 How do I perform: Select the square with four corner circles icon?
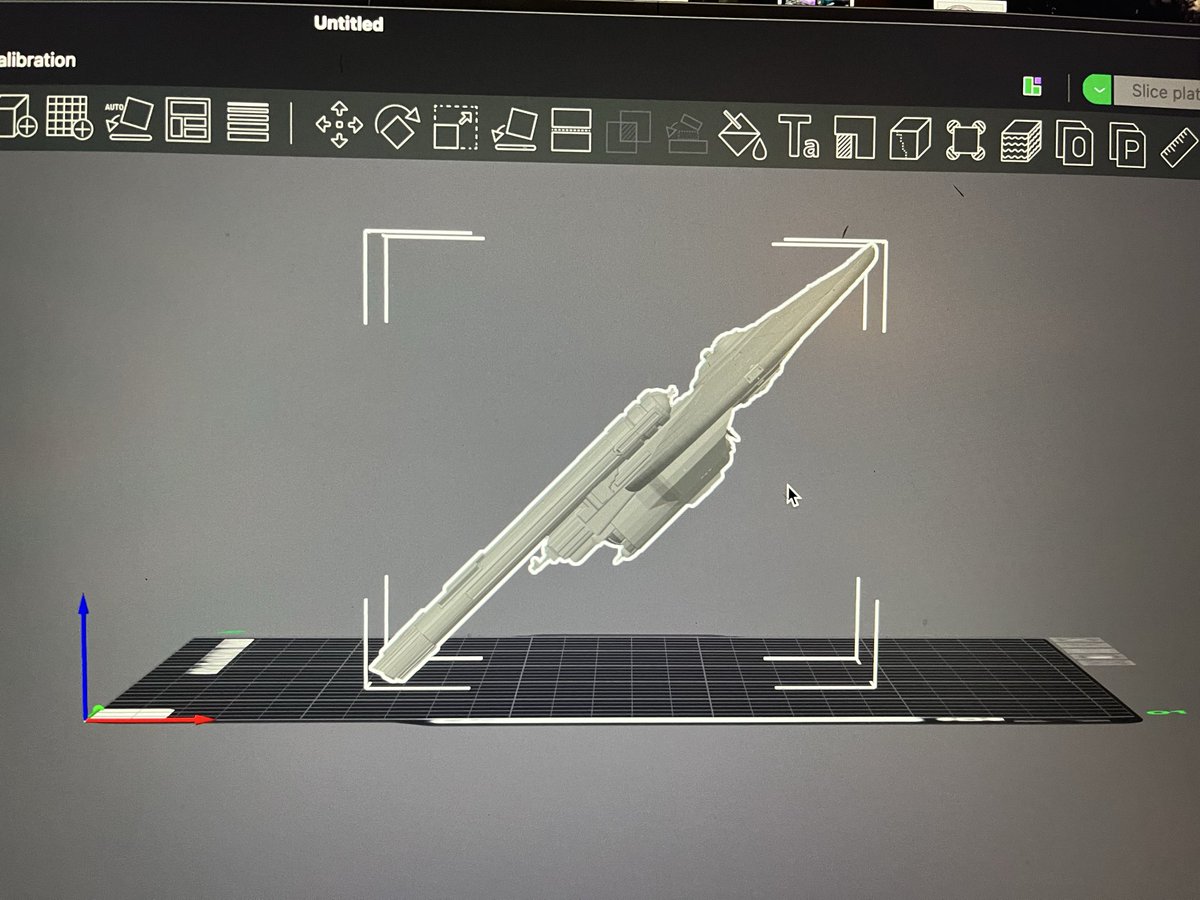[965, 140]
